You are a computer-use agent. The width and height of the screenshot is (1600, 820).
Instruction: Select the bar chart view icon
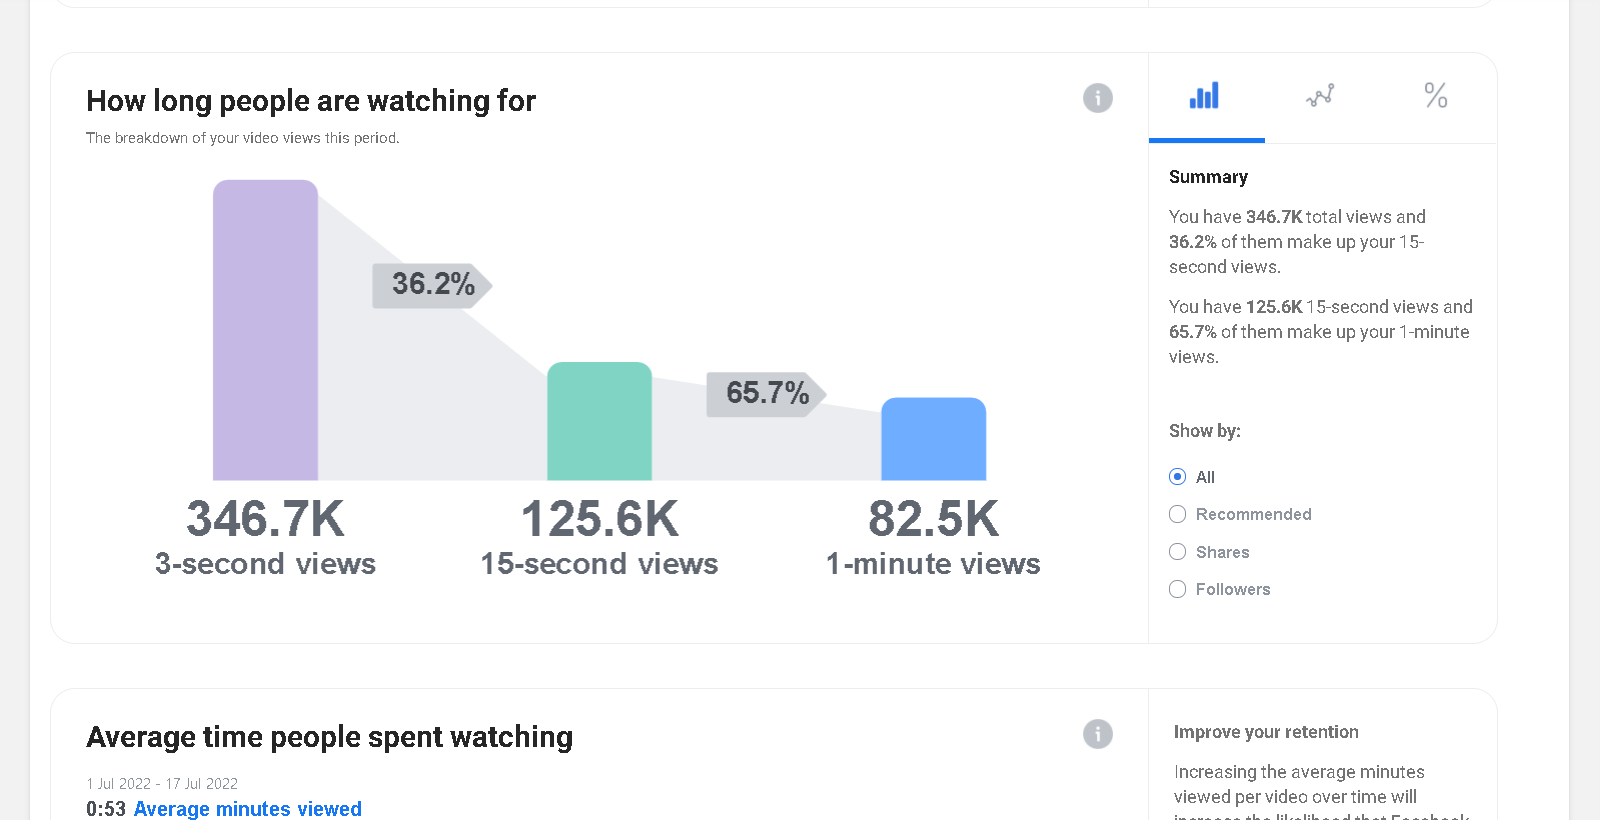[1204, 96]
